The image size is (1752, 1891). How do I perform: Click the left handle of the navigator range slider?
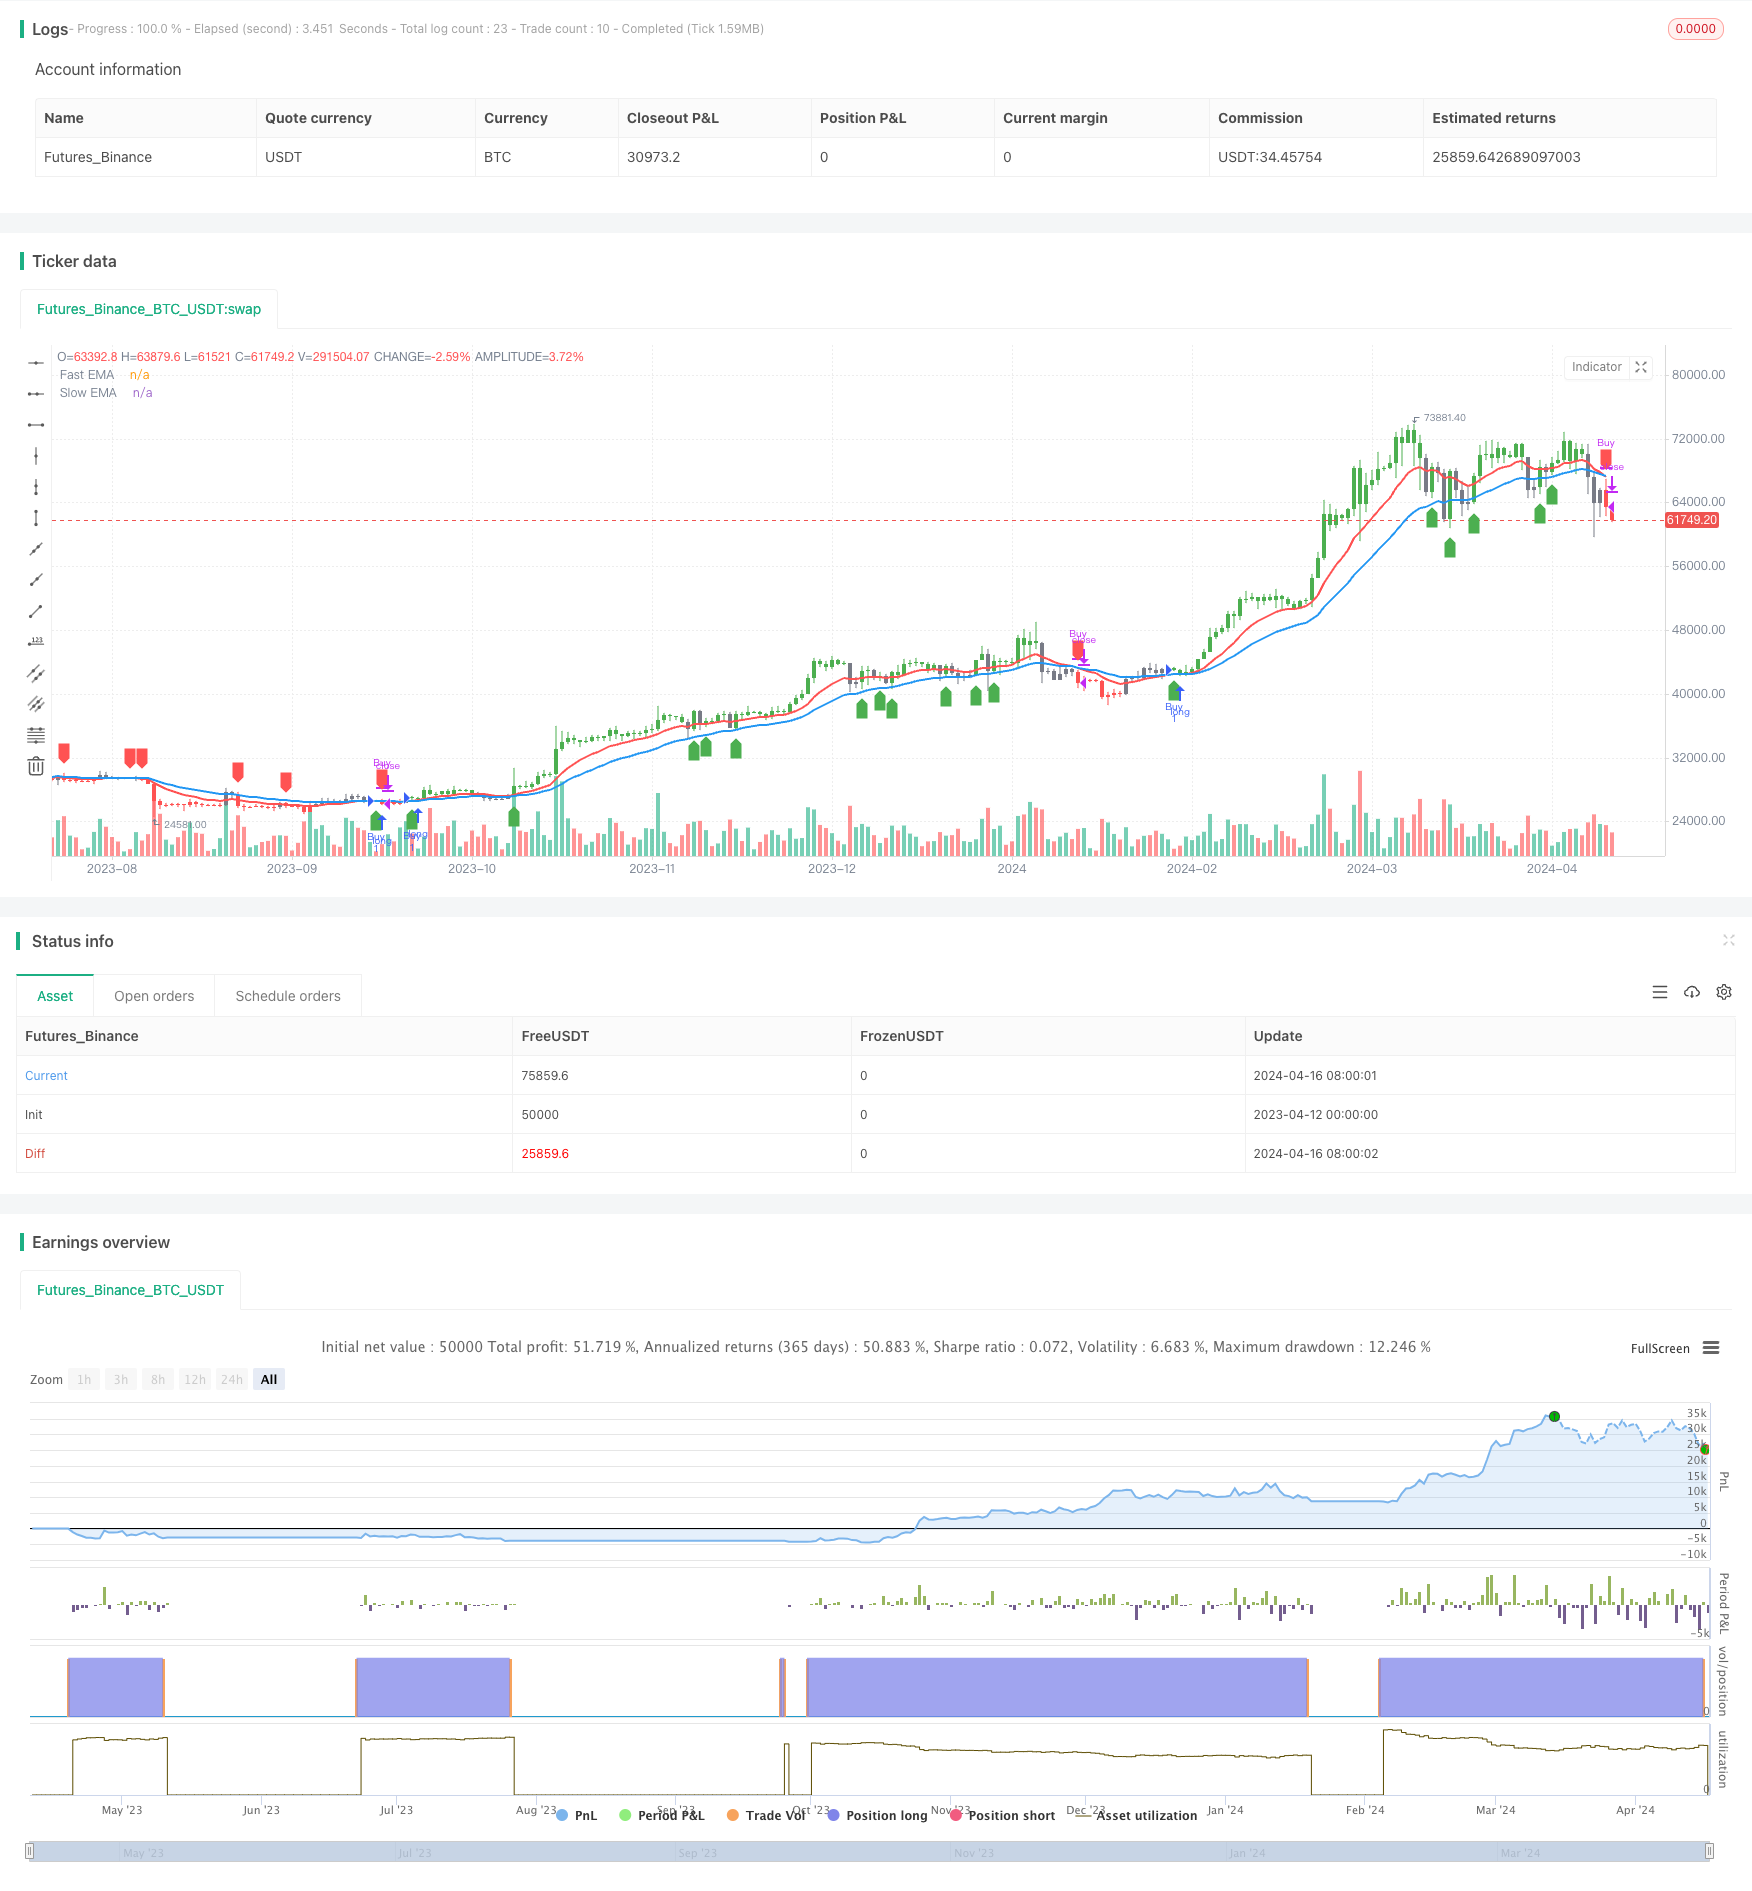pyautogui.click(x=30, y=1851)
